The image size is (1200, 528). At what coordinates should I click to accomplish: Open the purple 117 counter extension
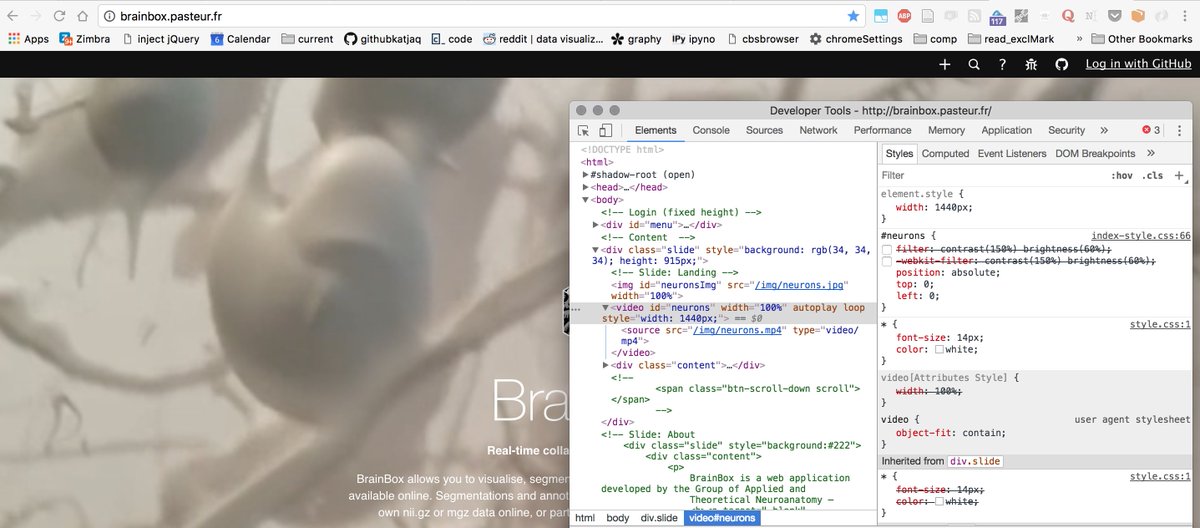(x=997, y=17)
